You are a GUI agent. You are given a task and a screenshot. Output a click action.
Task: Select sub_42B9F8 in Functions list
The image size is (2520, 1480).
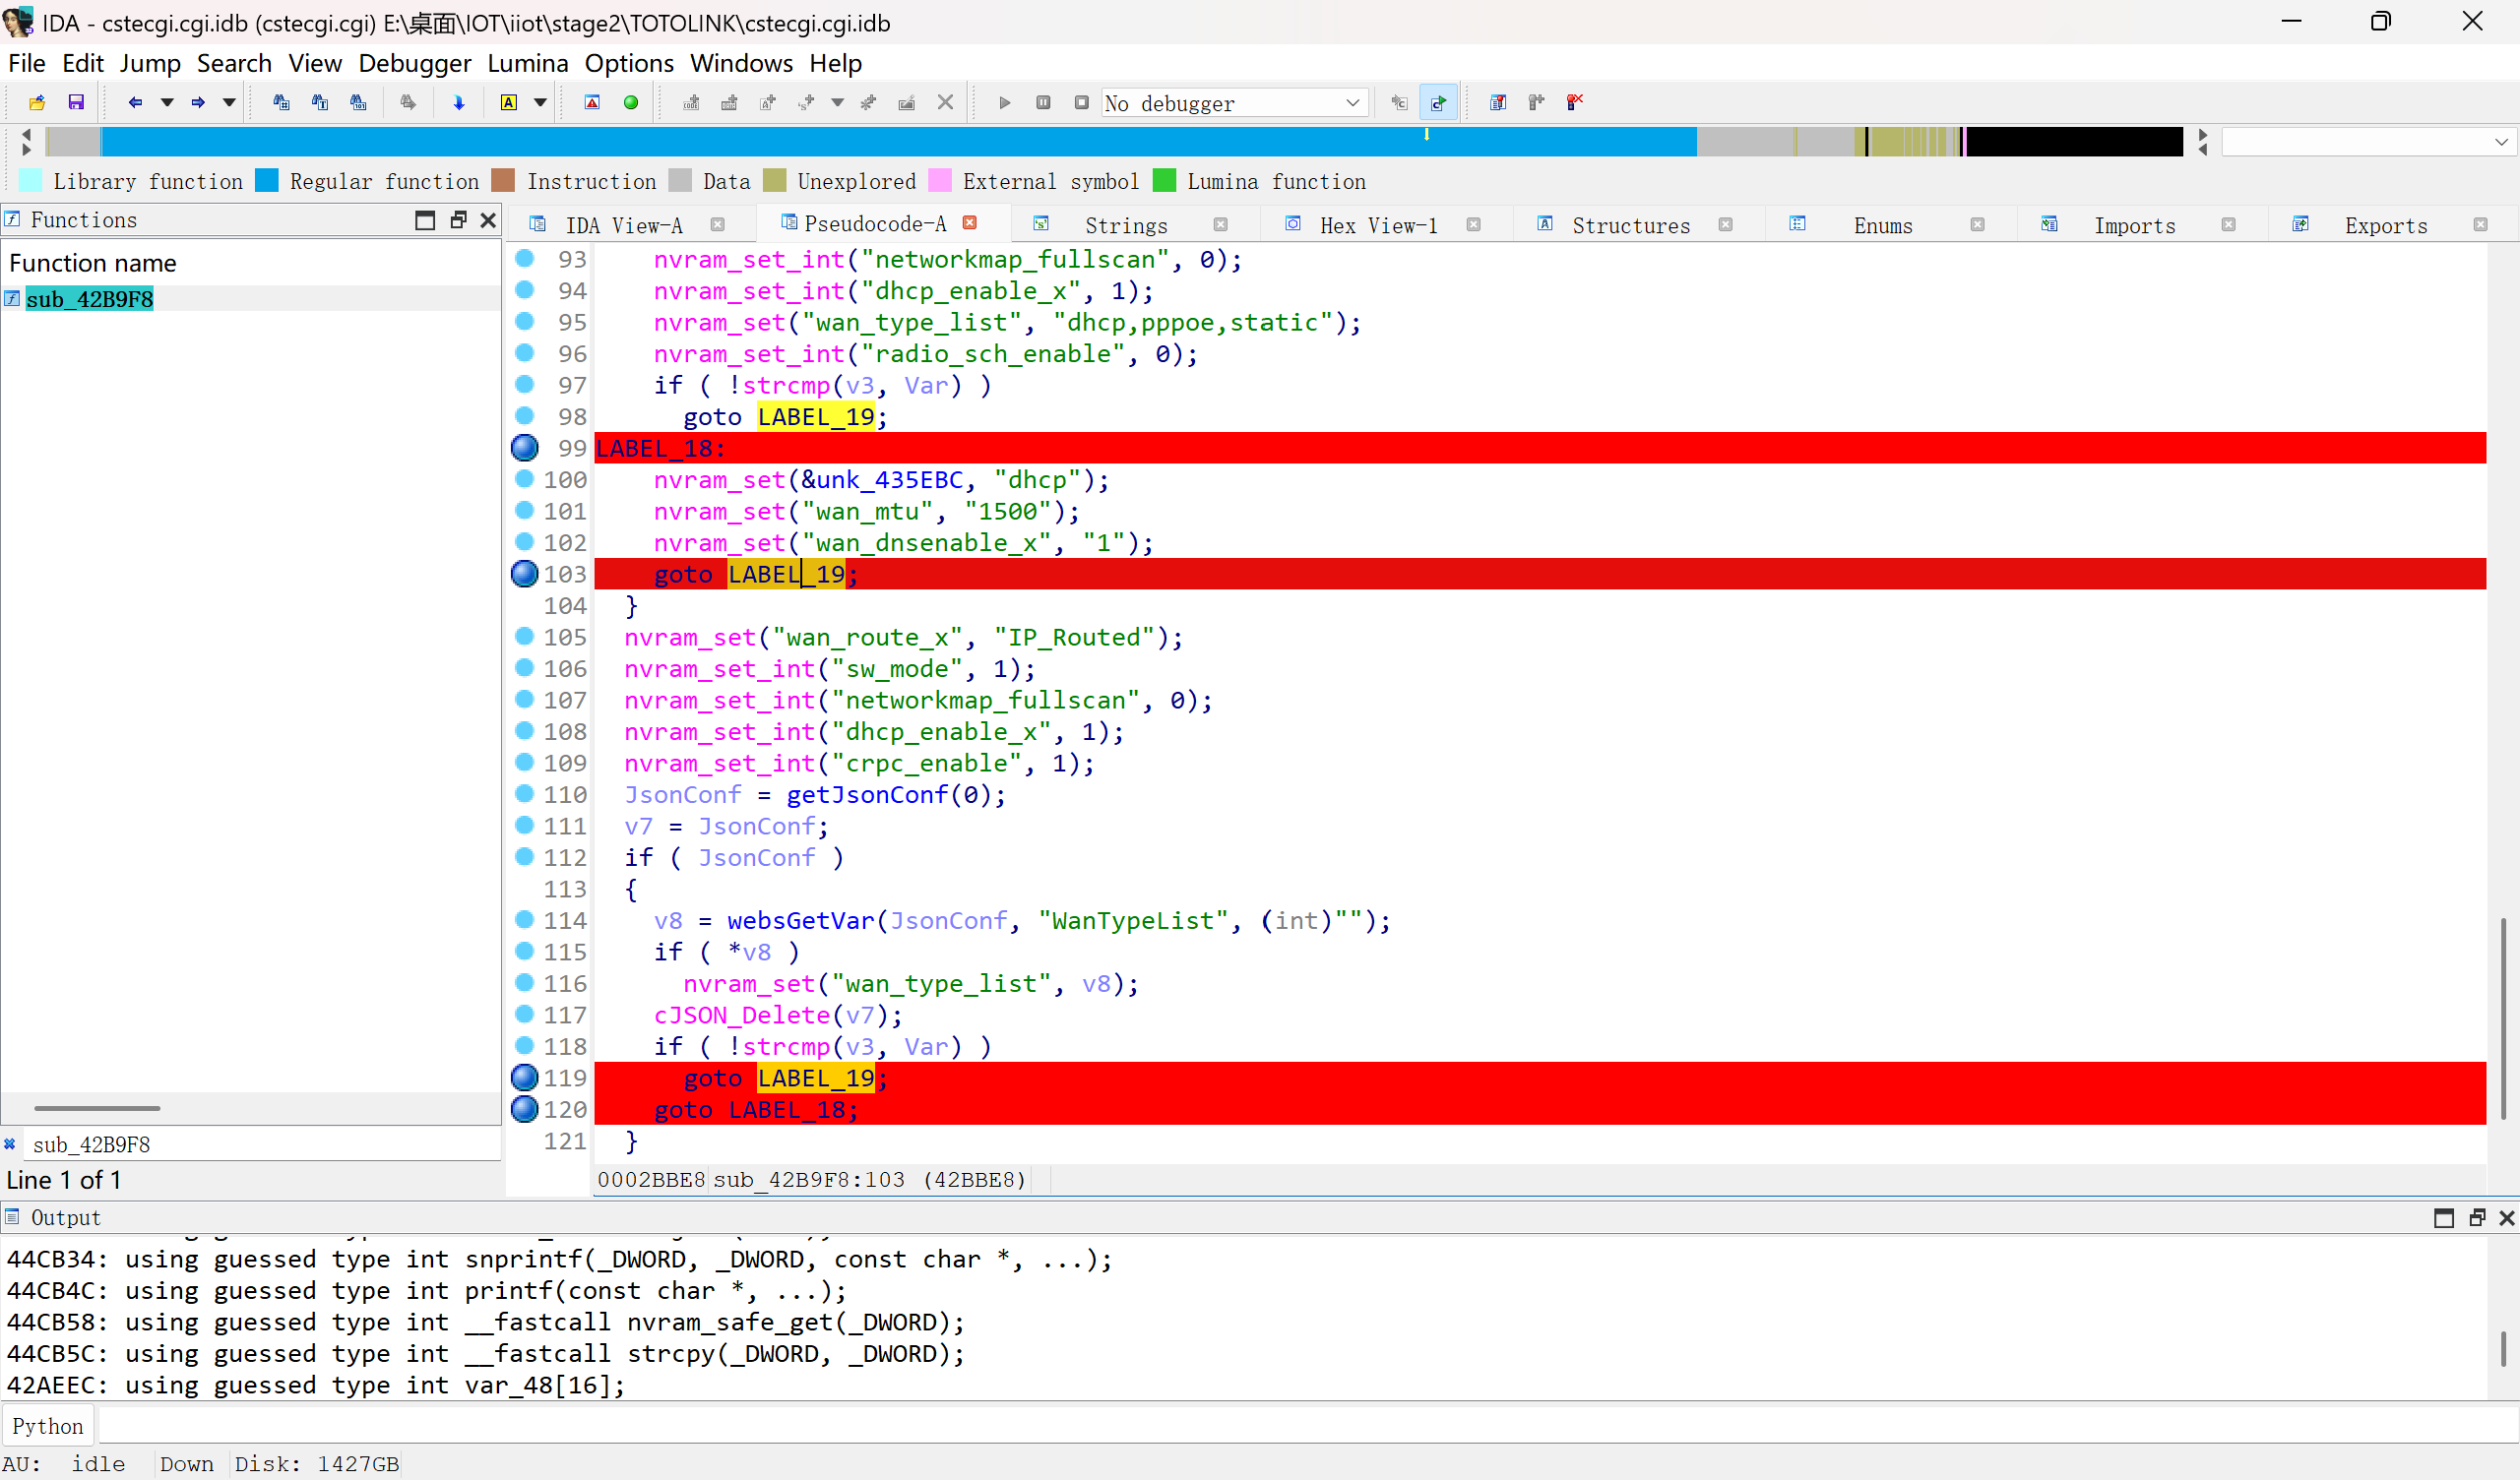[x=89, y=298]
